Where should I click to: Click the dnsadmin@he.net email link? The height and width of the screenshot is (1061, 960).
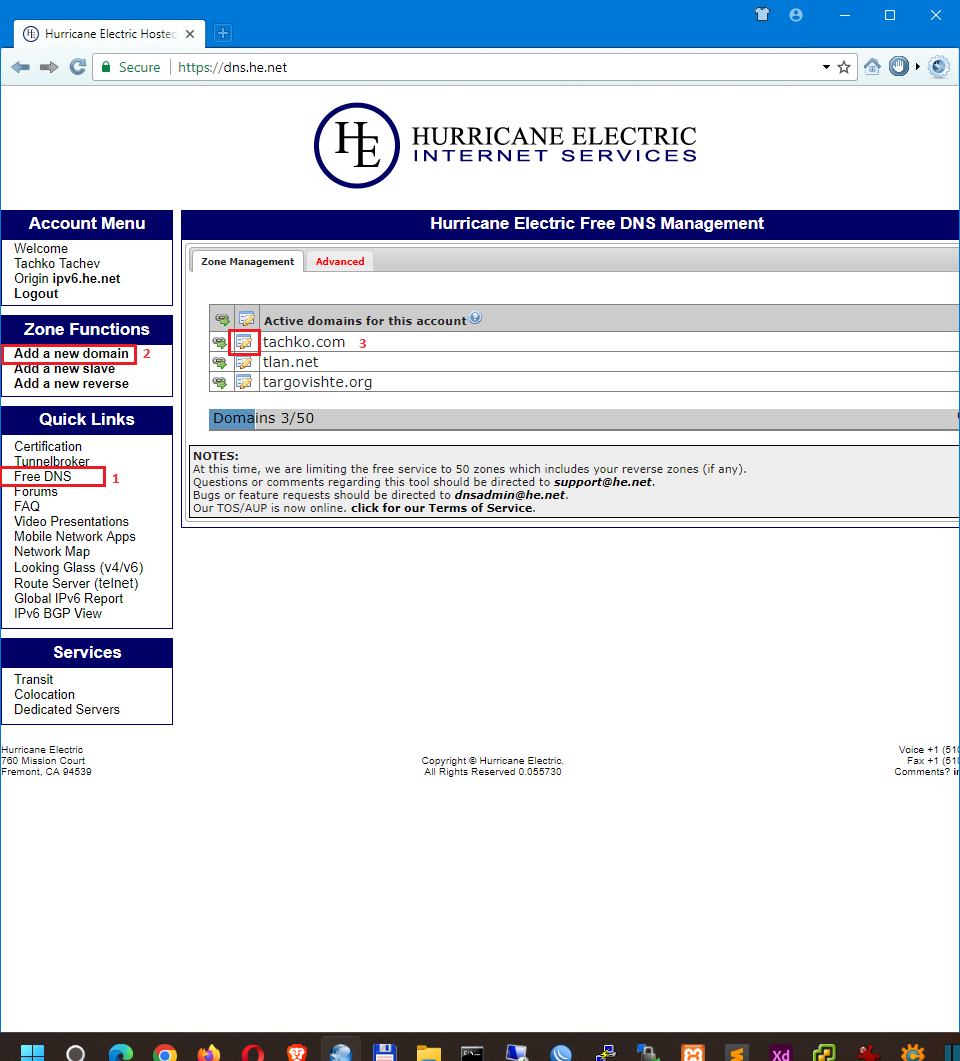(509, 495)
